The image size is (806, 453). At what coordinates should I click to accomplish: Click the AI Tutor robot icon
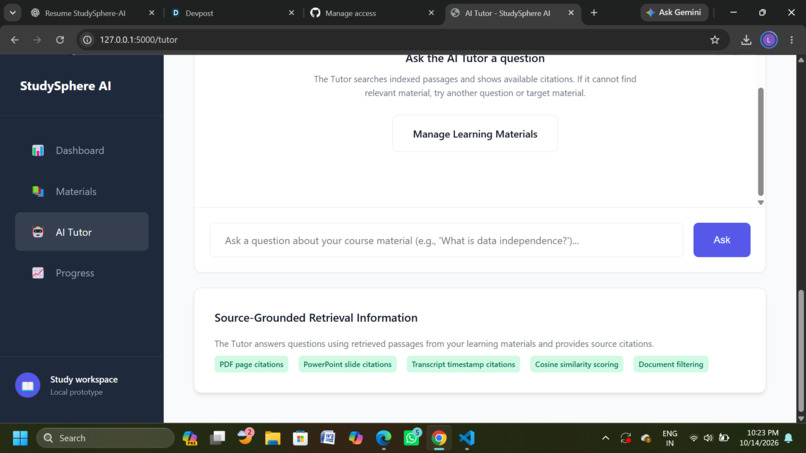point(38,232)
